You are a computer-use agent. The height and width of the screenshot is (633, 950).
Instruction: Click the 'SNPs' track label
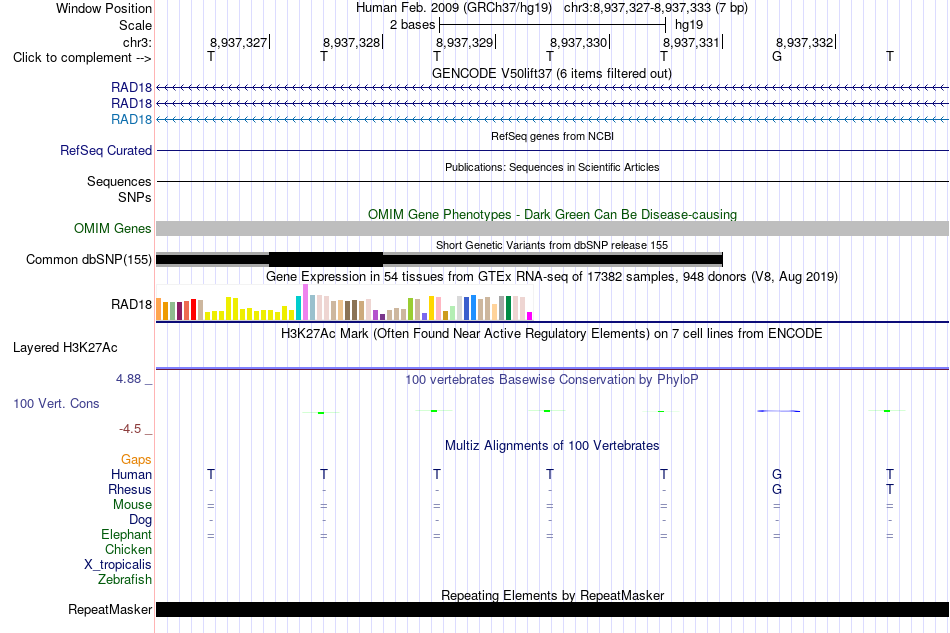[135, 197]
